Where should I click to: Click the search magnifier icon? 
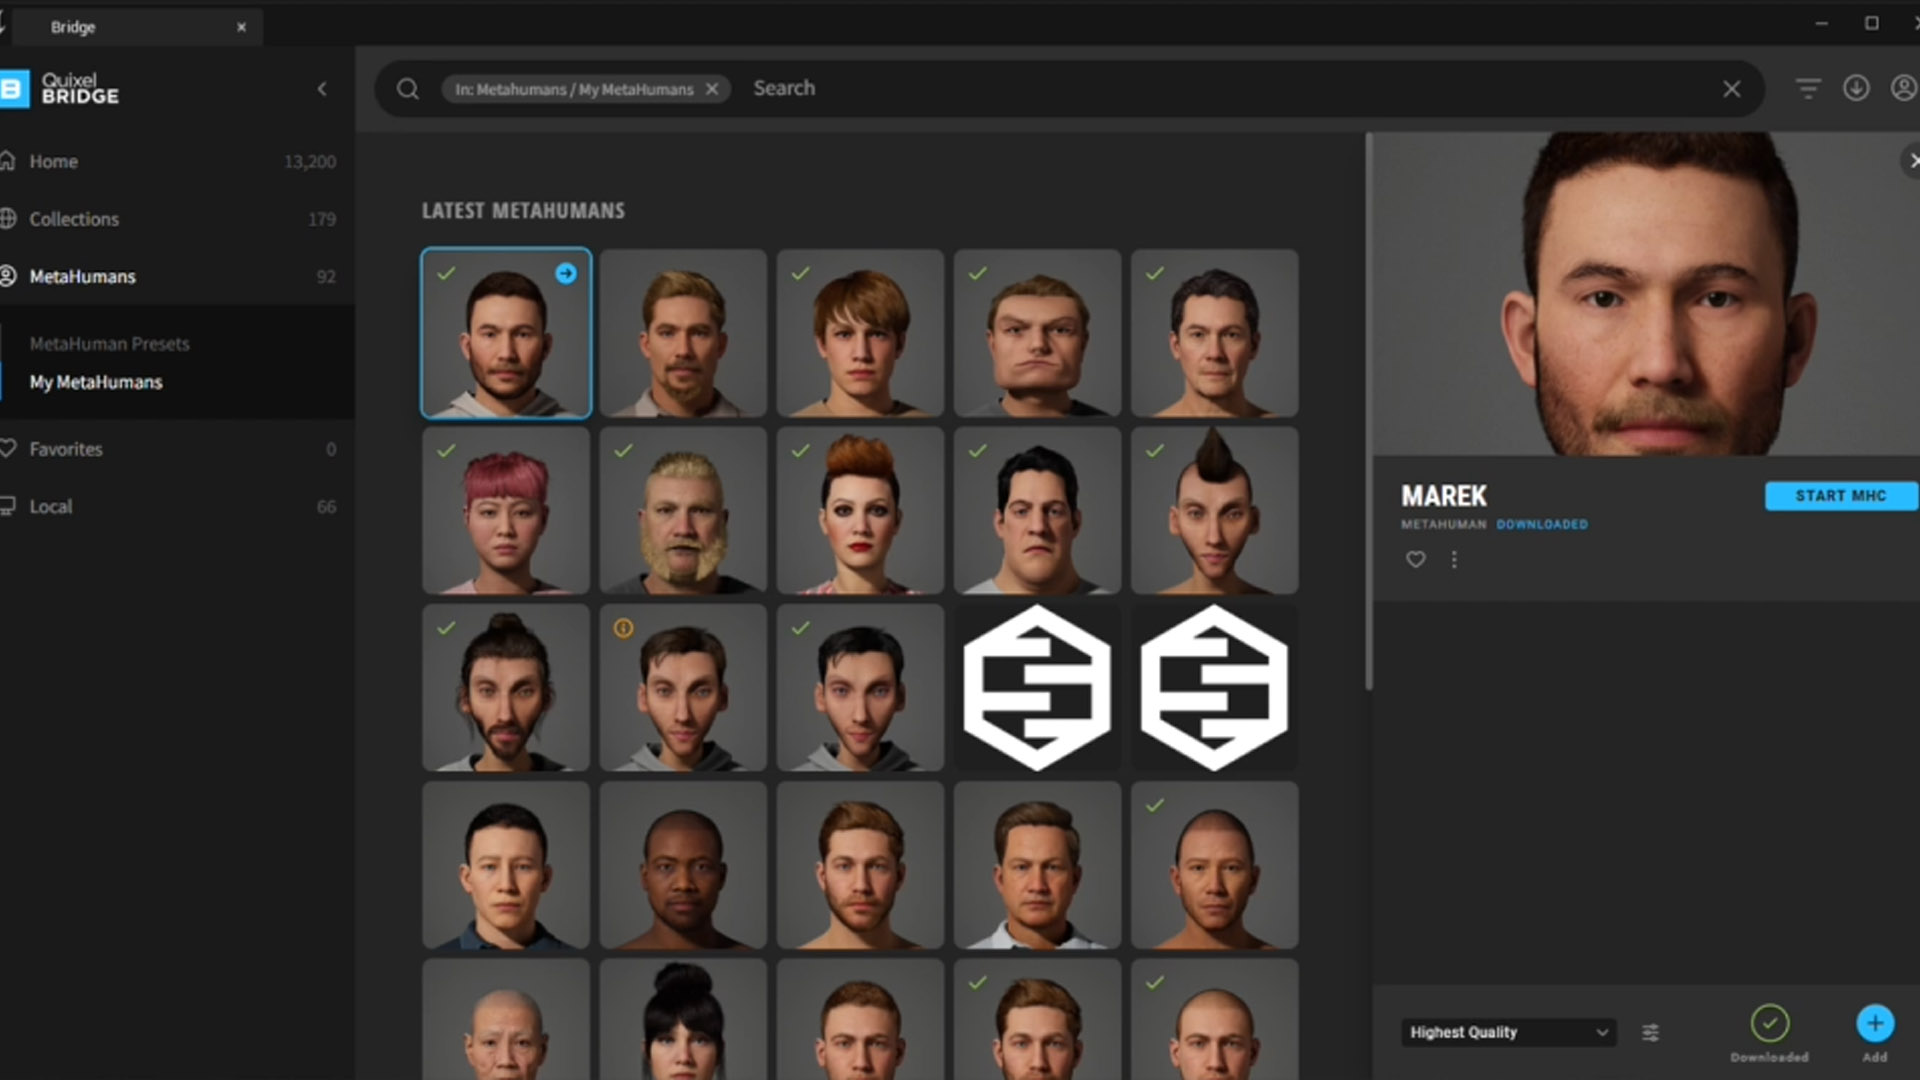click(408, 89)
